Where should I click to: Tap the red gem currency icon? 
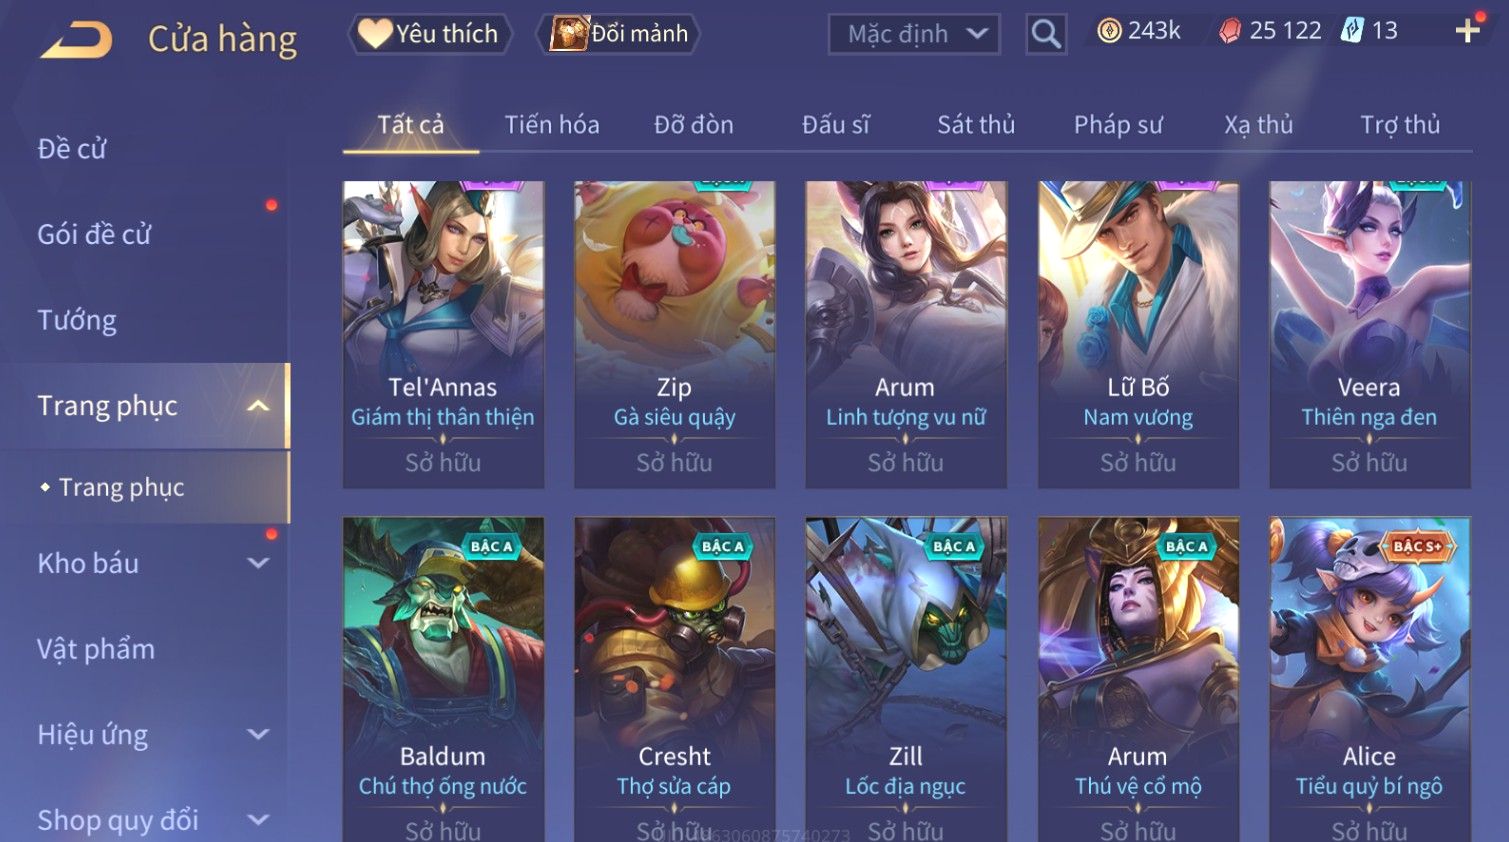tap(1229, 31)
